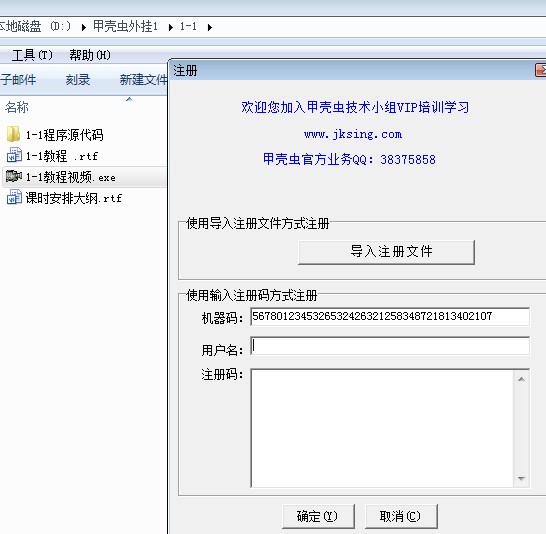
Task: Click the video icon of 1-1教程视频.exe
Action: point(14,176)
